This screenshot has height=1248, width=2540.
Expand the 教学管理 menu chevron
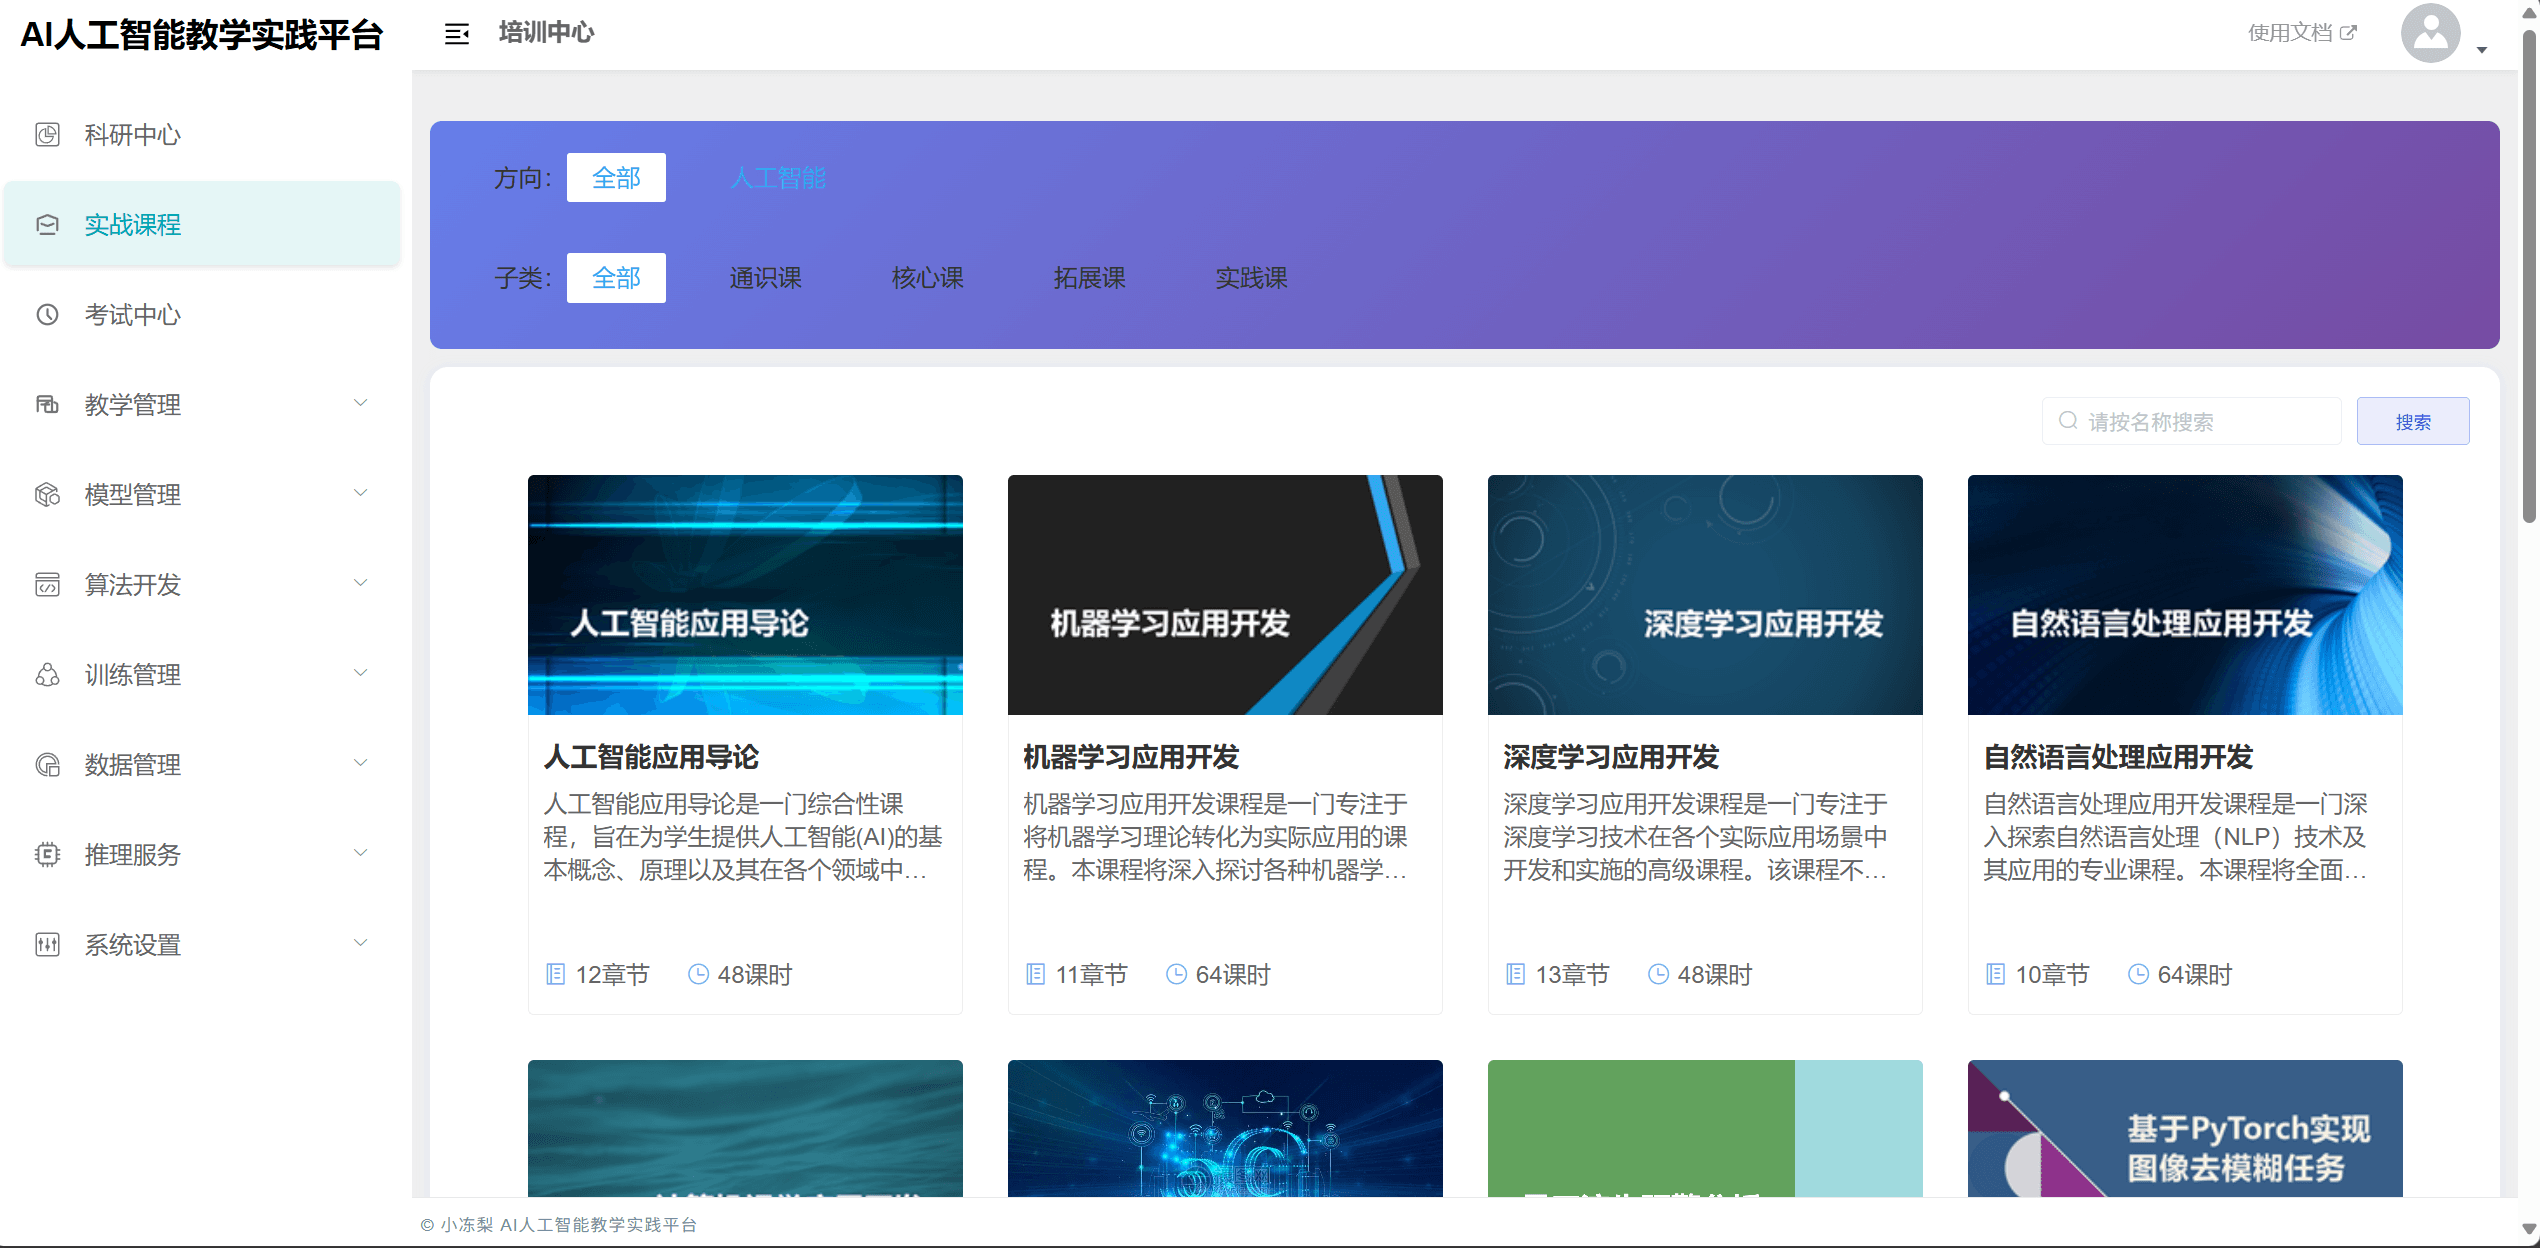(361, 403)
